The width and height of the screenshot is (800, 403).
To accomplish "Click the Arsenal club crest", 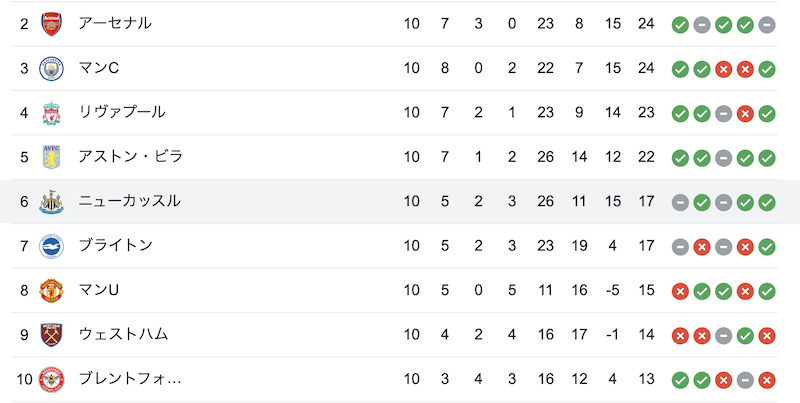I will point(51,24).
